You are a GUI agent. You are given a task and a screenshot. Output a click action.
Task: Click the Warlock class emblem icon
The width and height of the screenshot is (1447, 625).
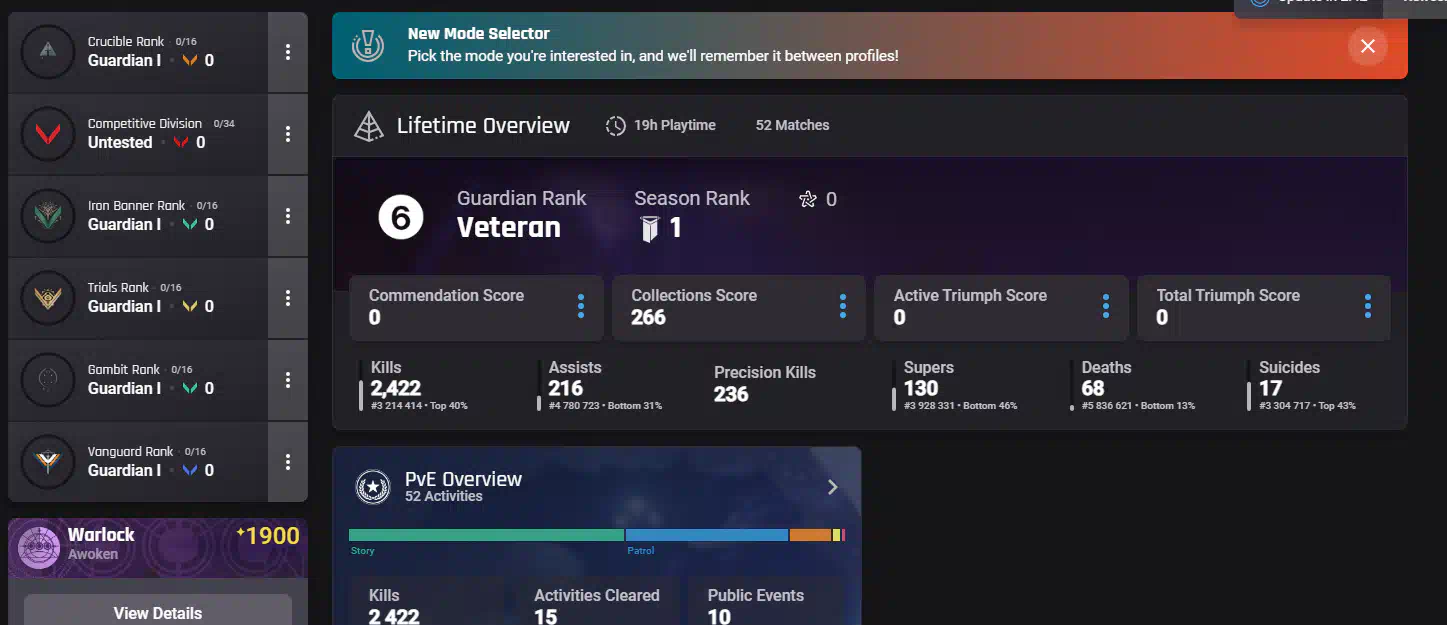click(x=39, y=548)
